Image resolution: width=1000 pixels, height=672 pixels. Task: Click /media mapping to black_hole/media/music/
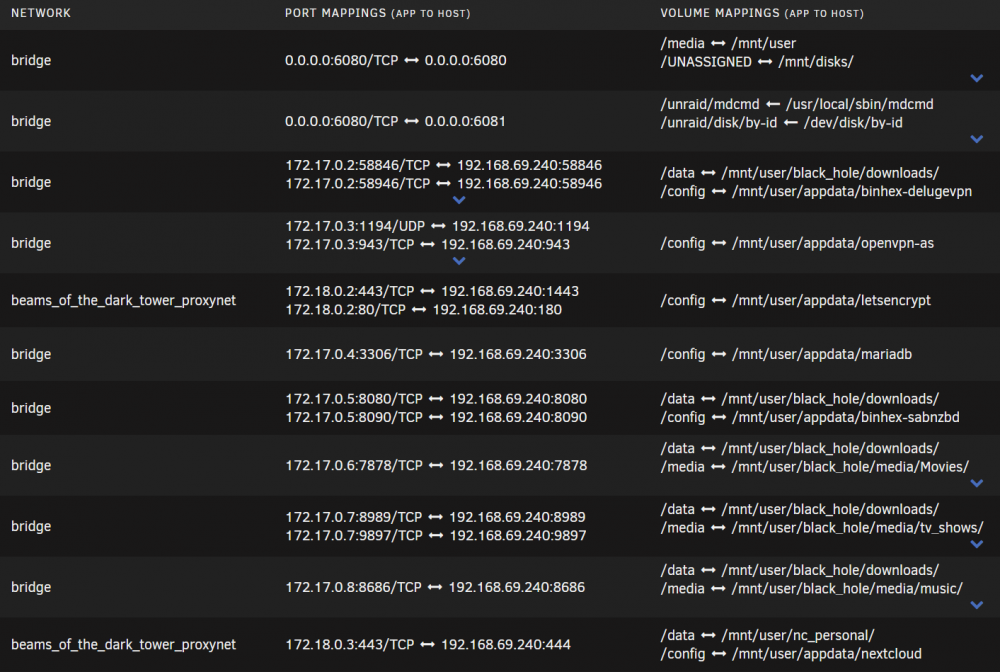812,589
